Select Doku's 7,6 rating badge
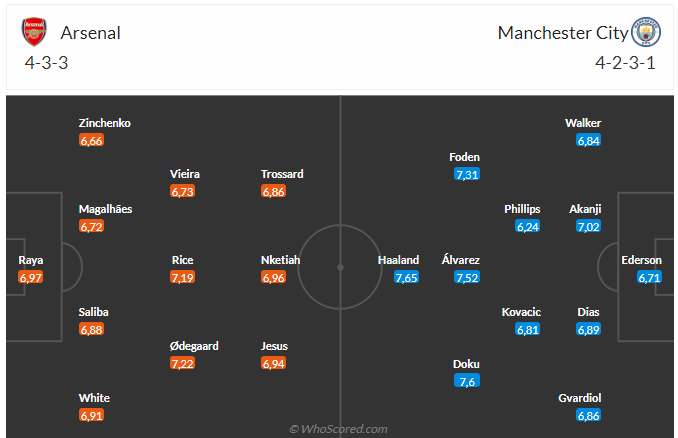This screenshot has height=438, width=678. [x=467, y=381]
